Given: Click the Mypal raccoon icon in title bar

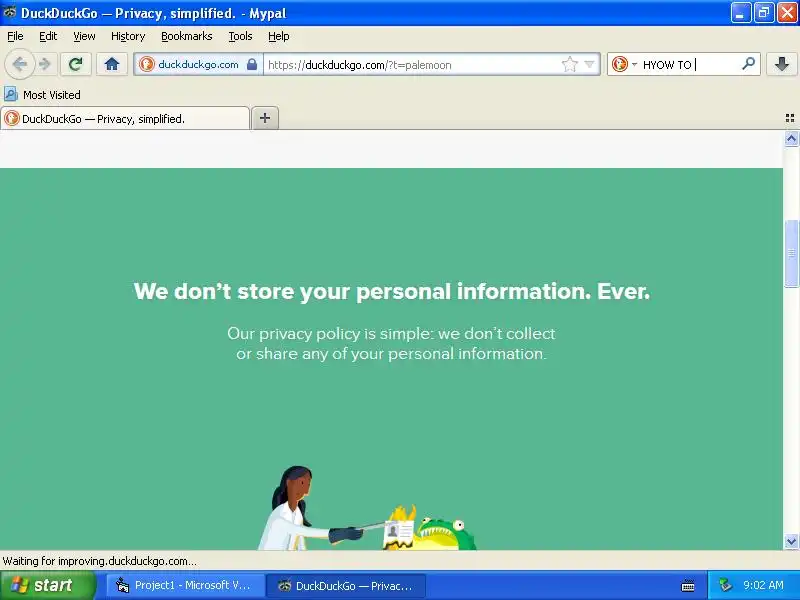Looking at the screenshot, I should click(x=9, y=12).
